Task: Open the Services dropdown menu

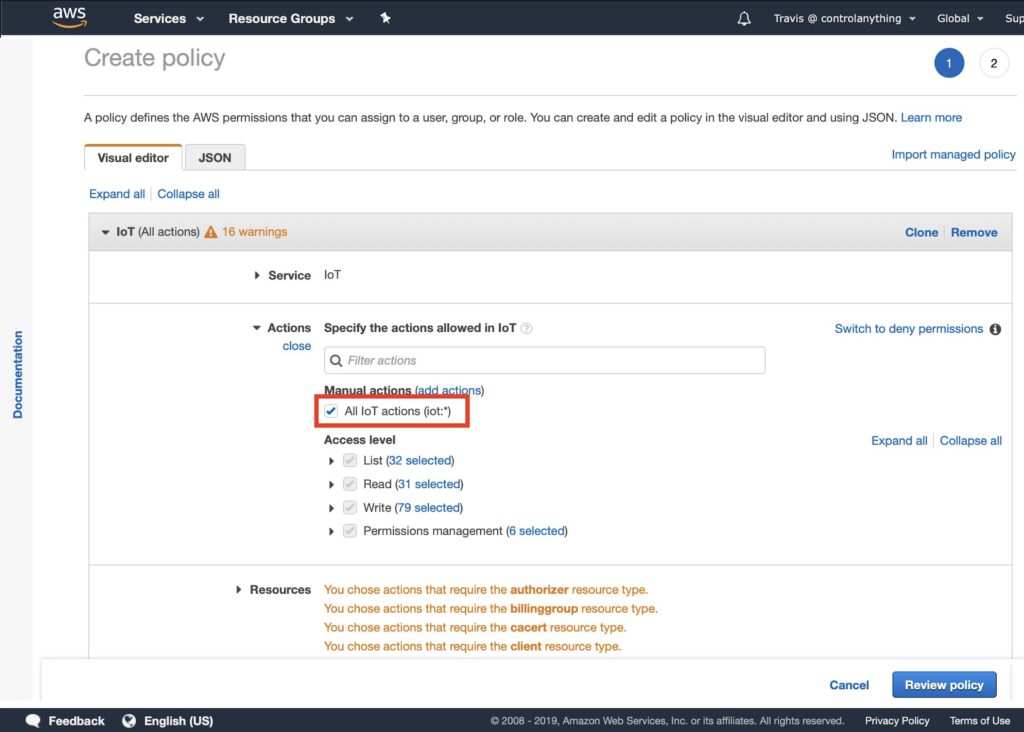Action: click(x=168, y=18)
